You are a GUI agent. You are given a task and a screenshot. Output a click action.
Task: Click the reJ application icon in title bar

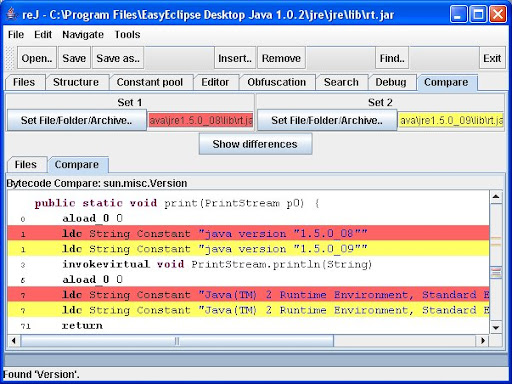pos(12,14)
